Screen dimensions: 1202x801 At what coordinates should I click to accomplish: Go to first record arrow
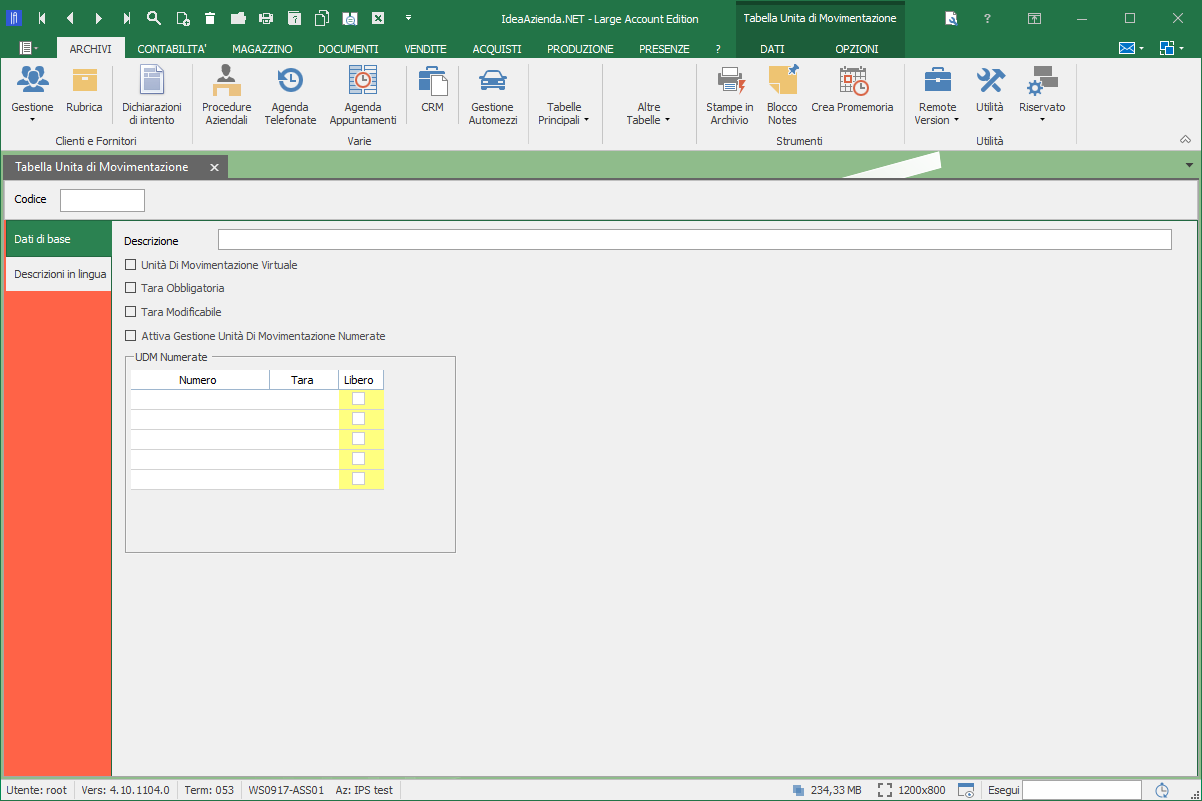point(42,18)
